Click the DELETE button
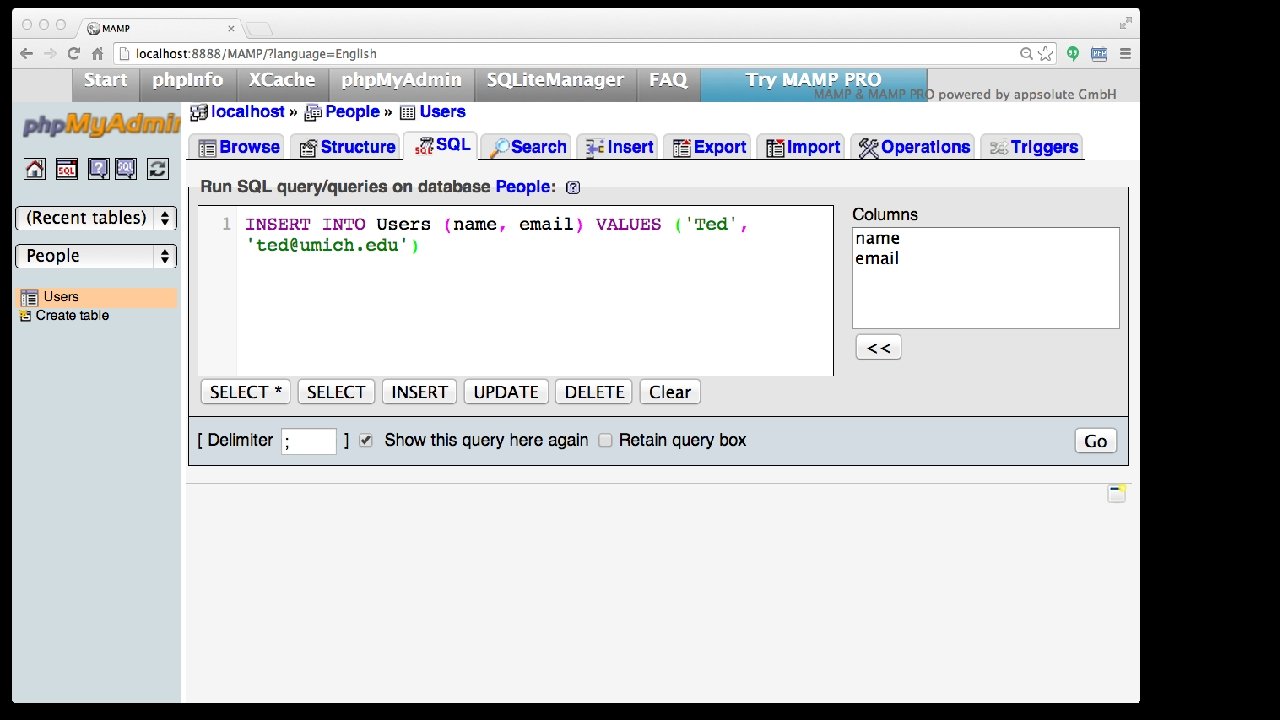The height and width of the screenshot is (720, 1280). click(x=594, y=392)
